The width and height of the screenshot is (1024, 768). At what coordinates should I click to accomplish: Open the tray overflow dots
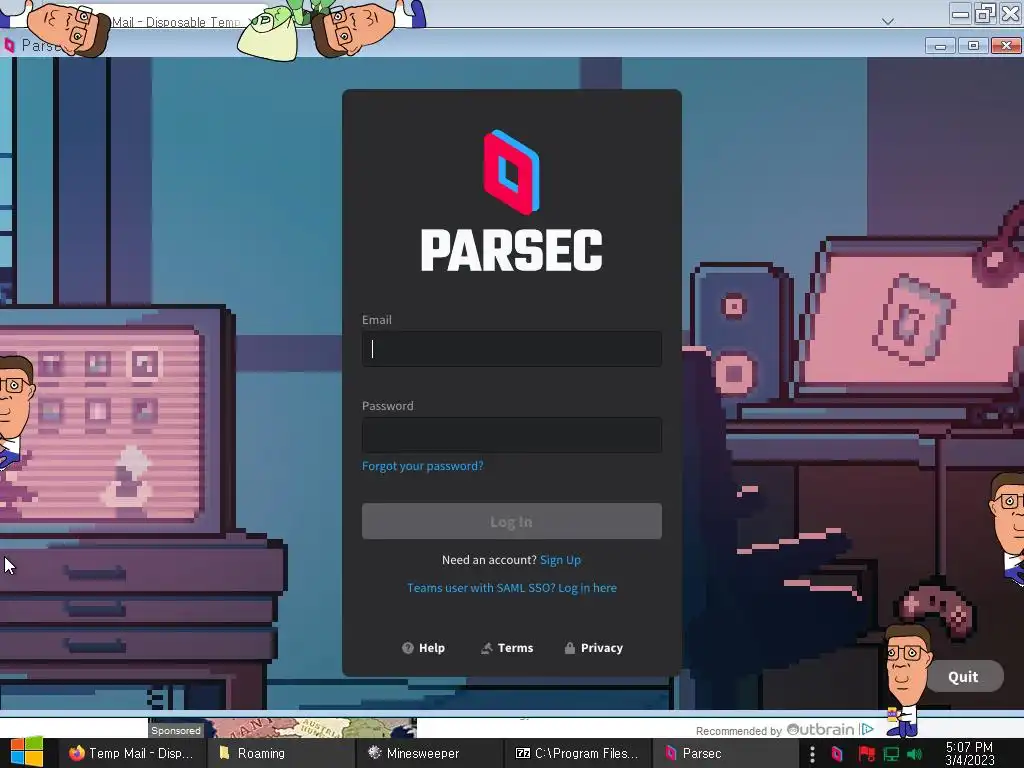[812, 754]
